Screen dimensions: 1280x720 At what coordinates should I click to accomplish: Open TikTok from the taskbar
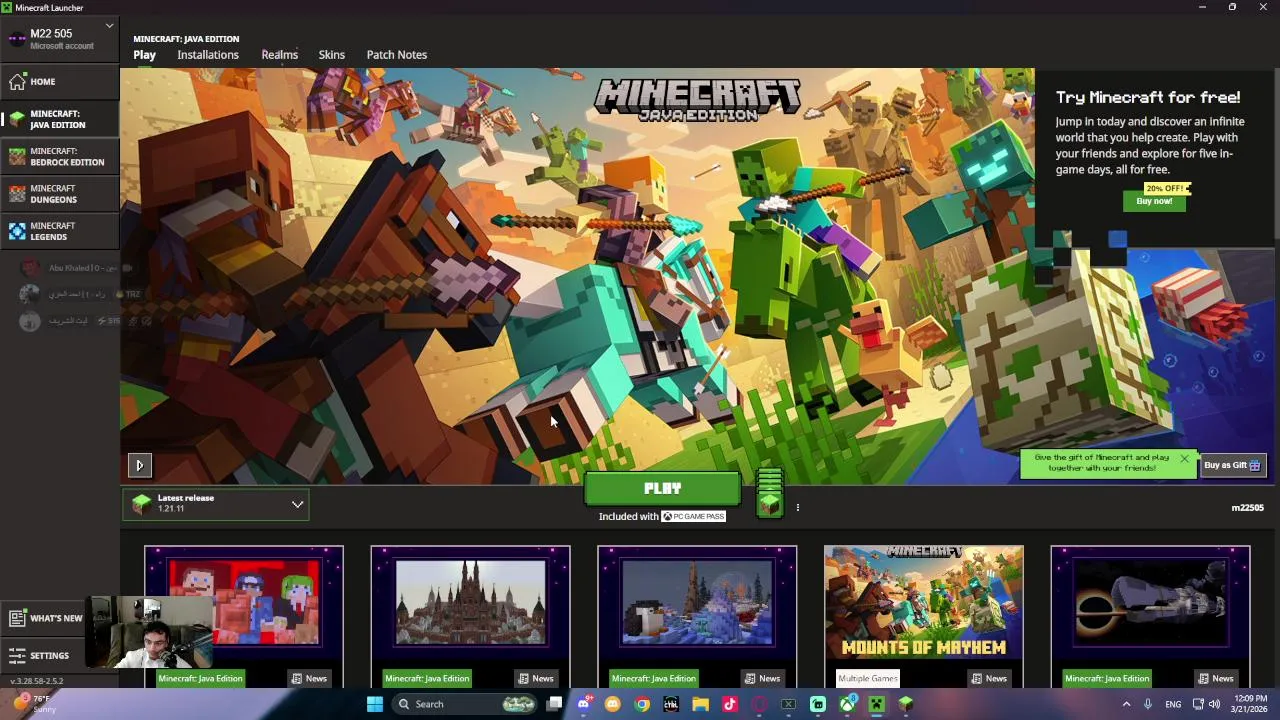pyautogui.click(x=729, y=704)
